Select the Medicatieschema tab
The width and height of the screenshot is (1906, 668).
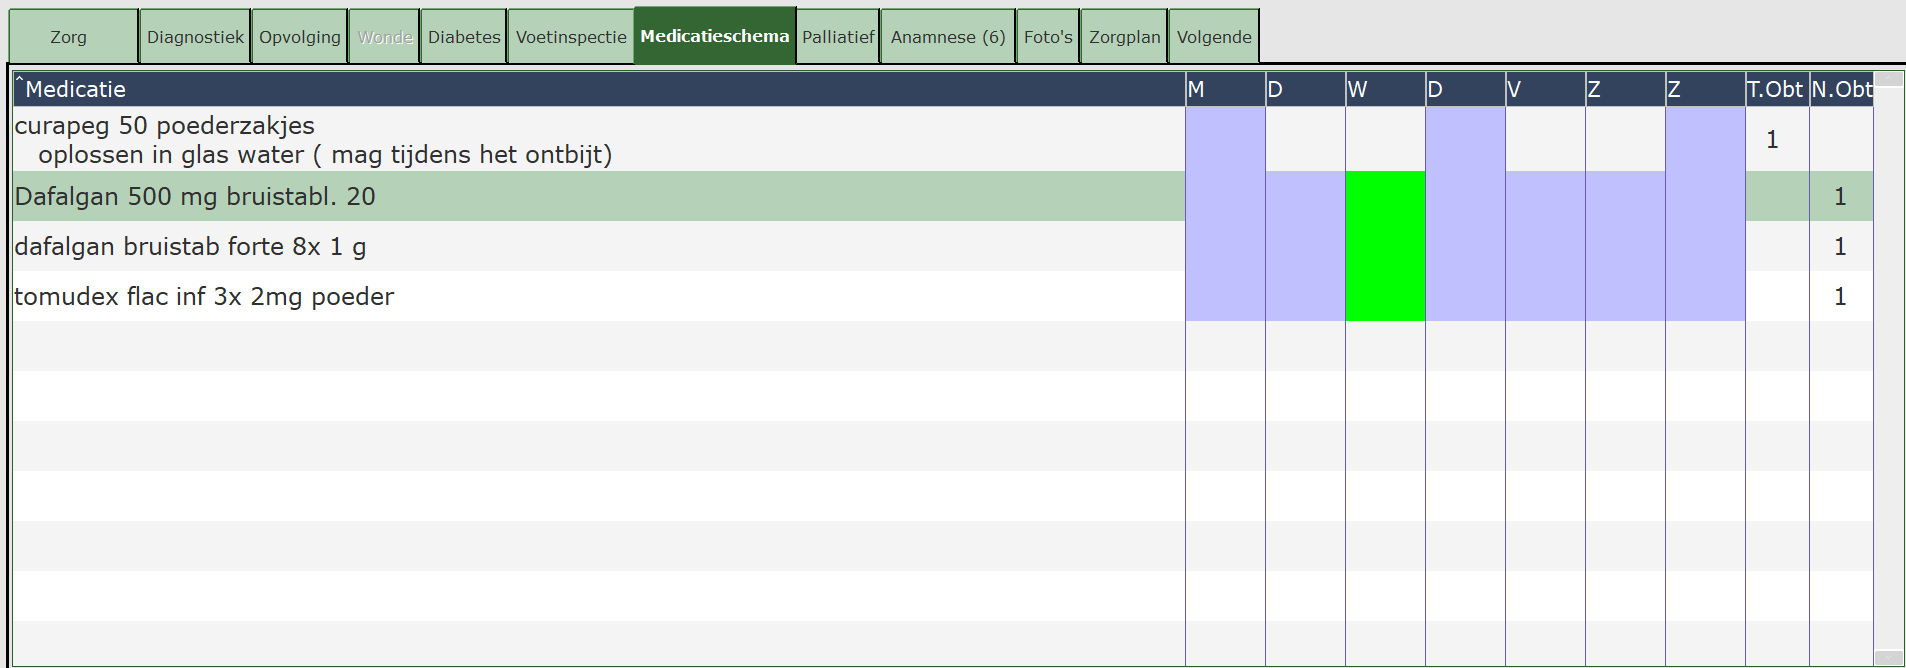(715, 36)
